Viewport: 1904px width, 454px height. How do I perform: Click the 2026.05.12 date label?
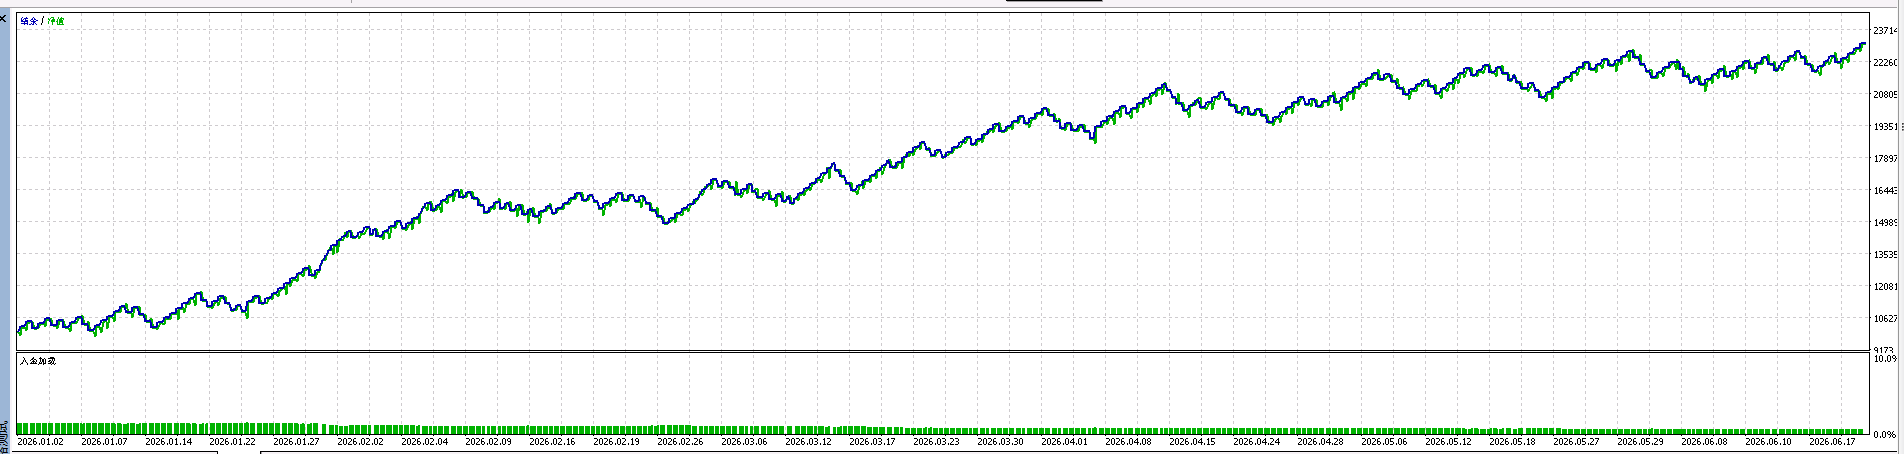click(1448, 441)
